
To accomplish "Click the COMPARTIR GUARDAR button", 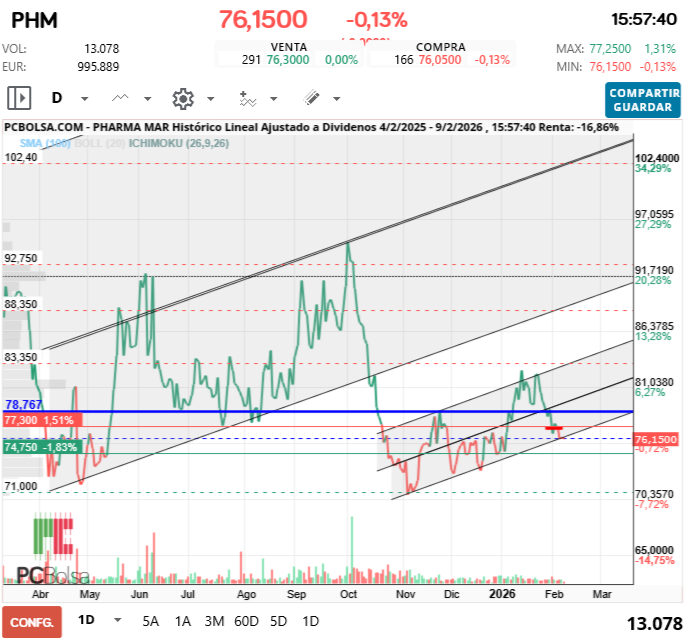I will [644, 99].
